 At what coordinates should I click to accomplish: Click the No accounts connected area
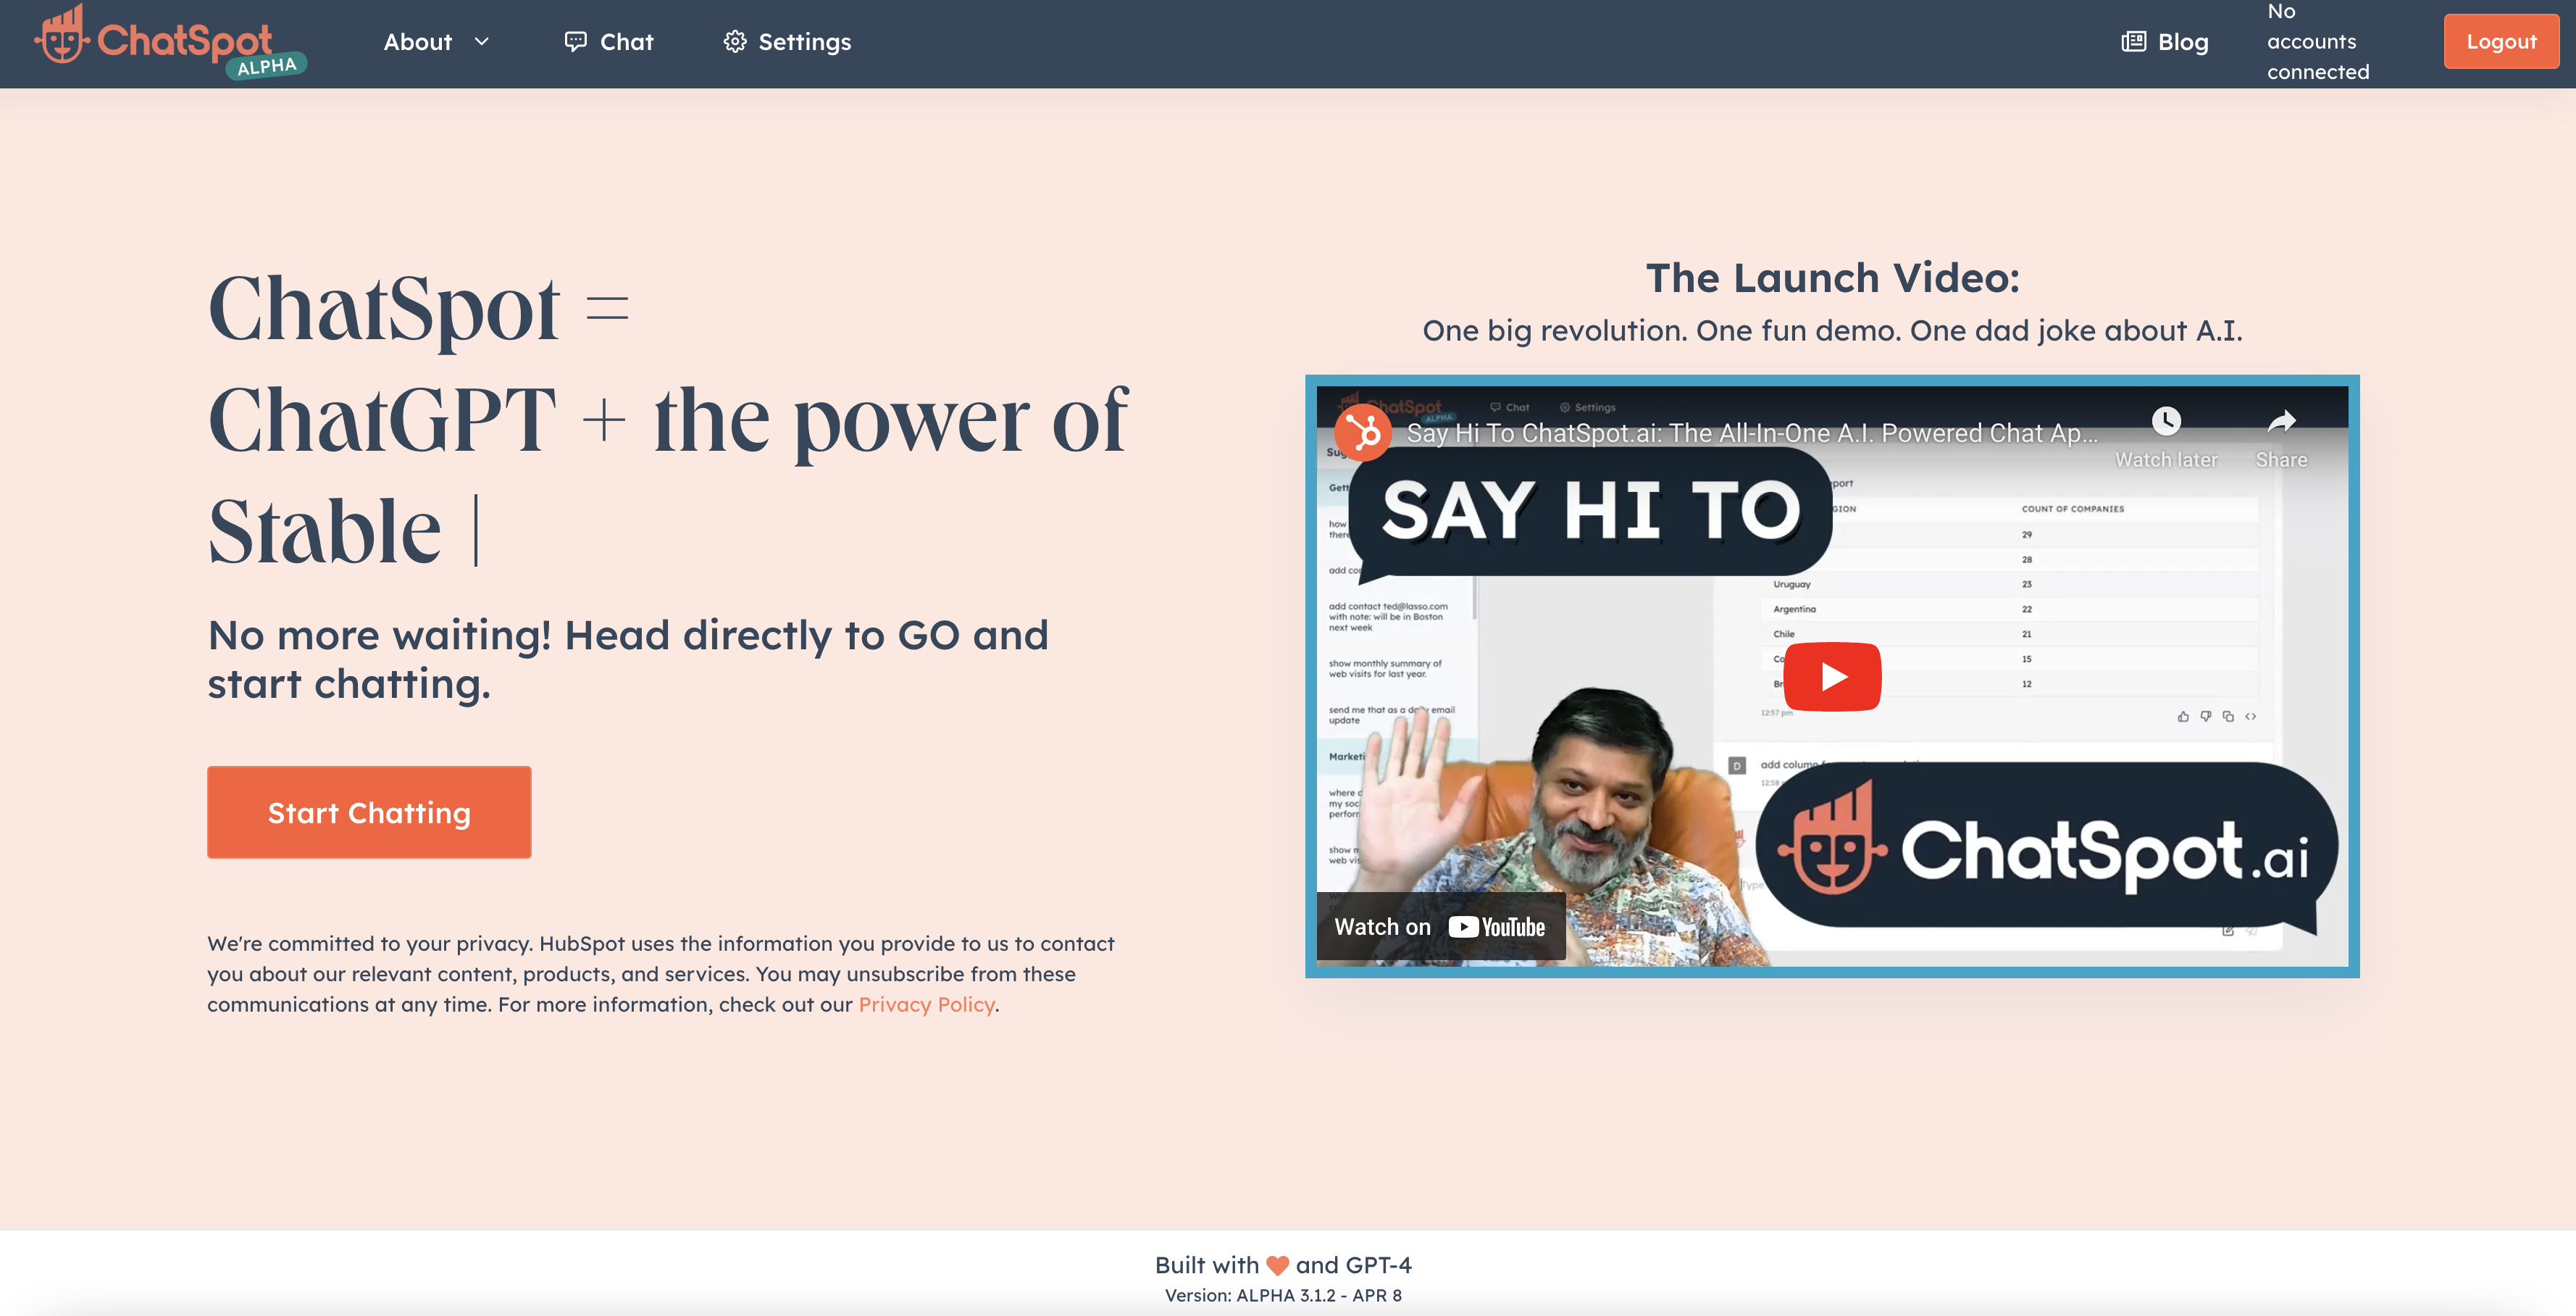pos(2316,41)
